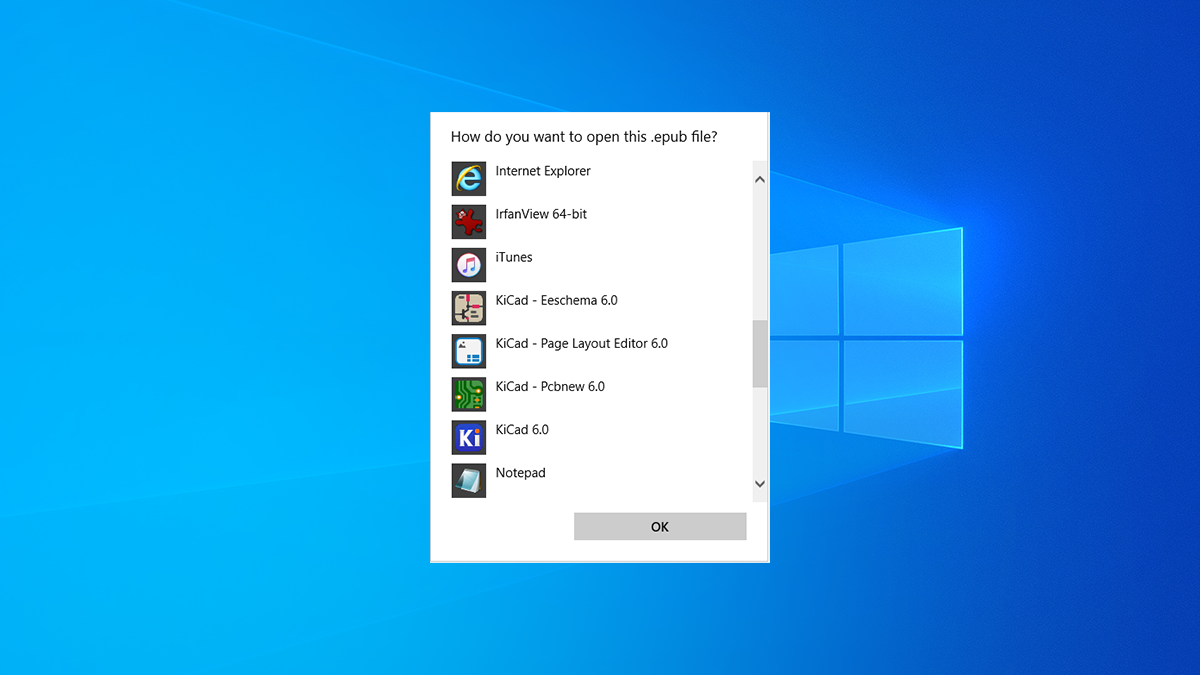Choose the KiCad Eeschema schematic icon

[x=468, y=308]
